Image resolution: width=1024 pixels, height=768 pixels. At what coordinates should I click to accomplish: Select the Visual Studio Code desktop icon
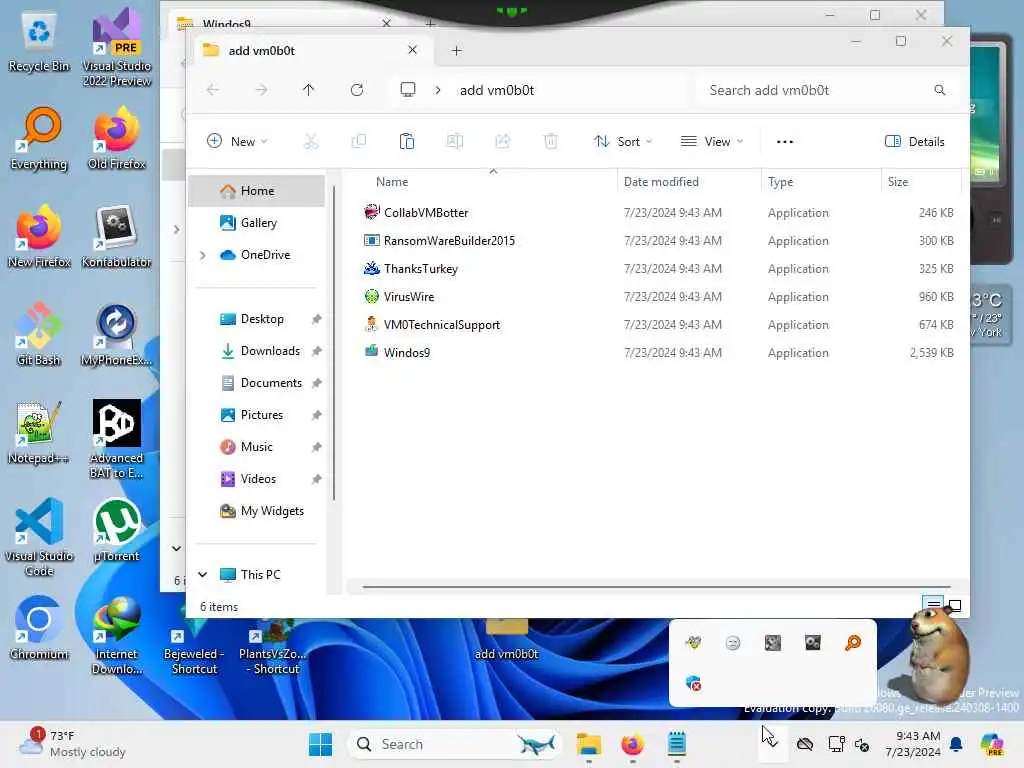point(39,537)
